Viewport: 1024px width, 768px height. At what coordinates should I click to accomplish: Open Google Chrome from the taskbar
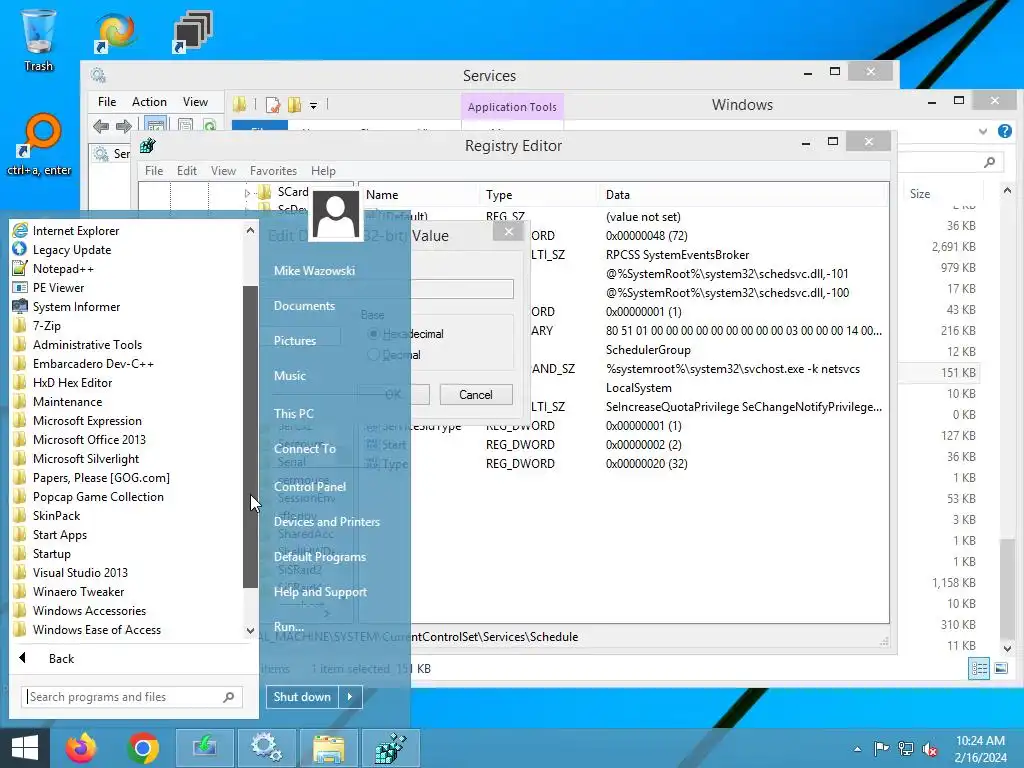click(143, 748)
